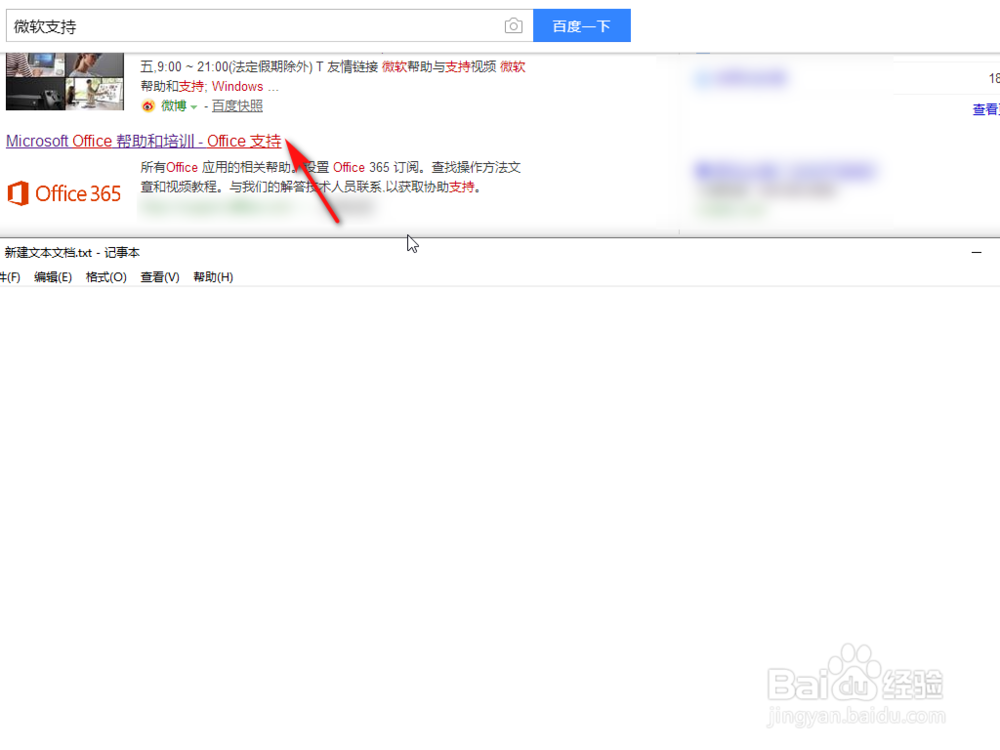Open the 百度快照 cached link
The image size is (1000, 750).
237,106
